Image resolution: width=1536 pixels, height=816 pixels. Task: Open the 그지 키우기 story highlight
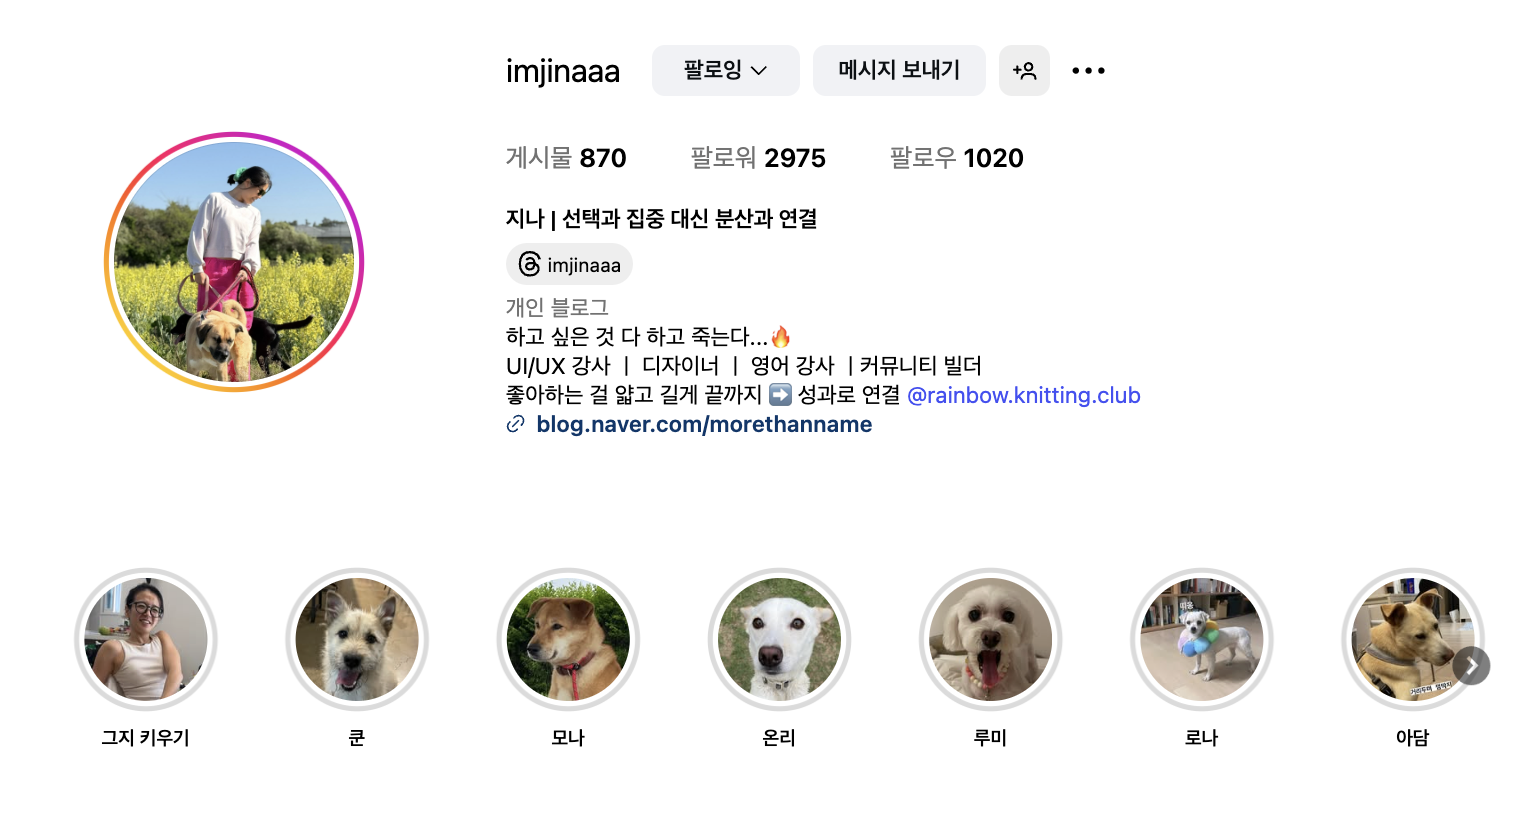click(x=146, y=640)
